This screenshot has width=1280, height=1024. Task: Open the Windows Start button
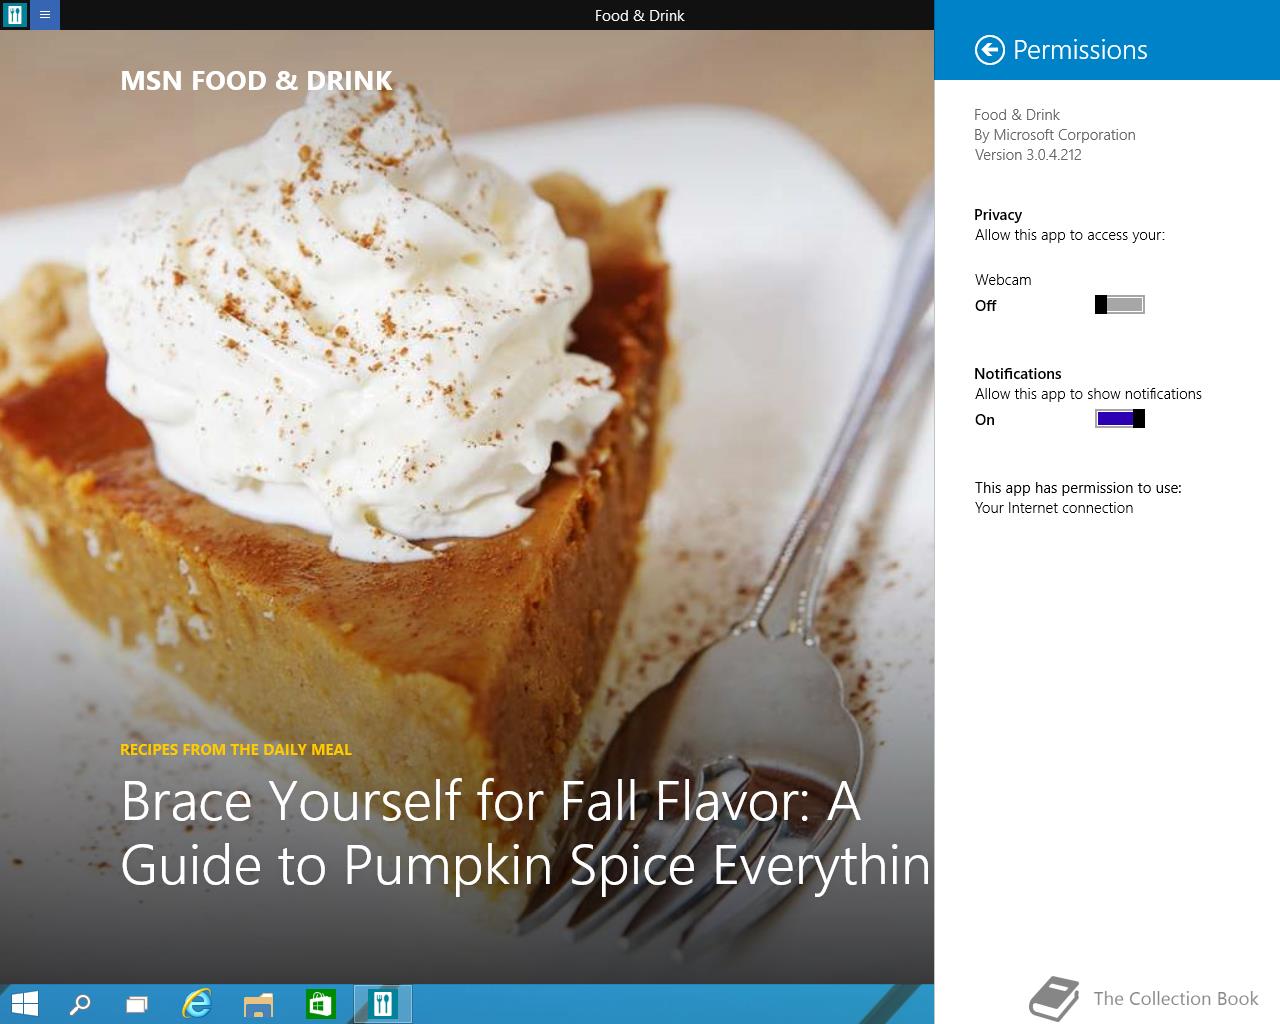(x=25, y=1004)
